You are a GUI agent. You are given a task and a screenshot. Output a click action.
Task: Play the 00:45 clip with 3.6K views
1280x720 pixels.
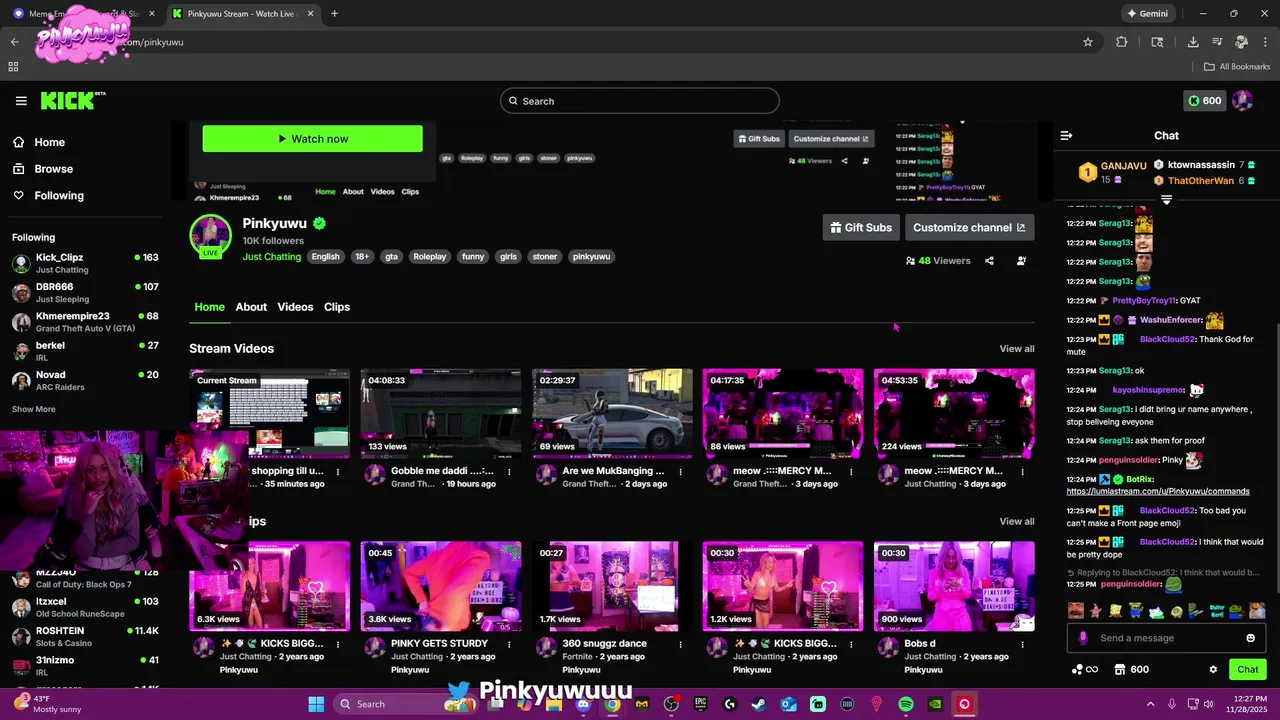point(441,587)
